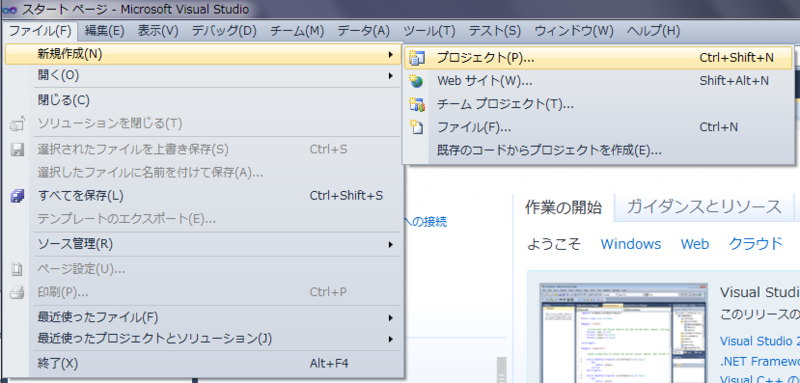Choose ファイル(F)... in the New submenu
Image resolution: width=800 pixels, height=383 pixels.
click(x=598, y=127)
